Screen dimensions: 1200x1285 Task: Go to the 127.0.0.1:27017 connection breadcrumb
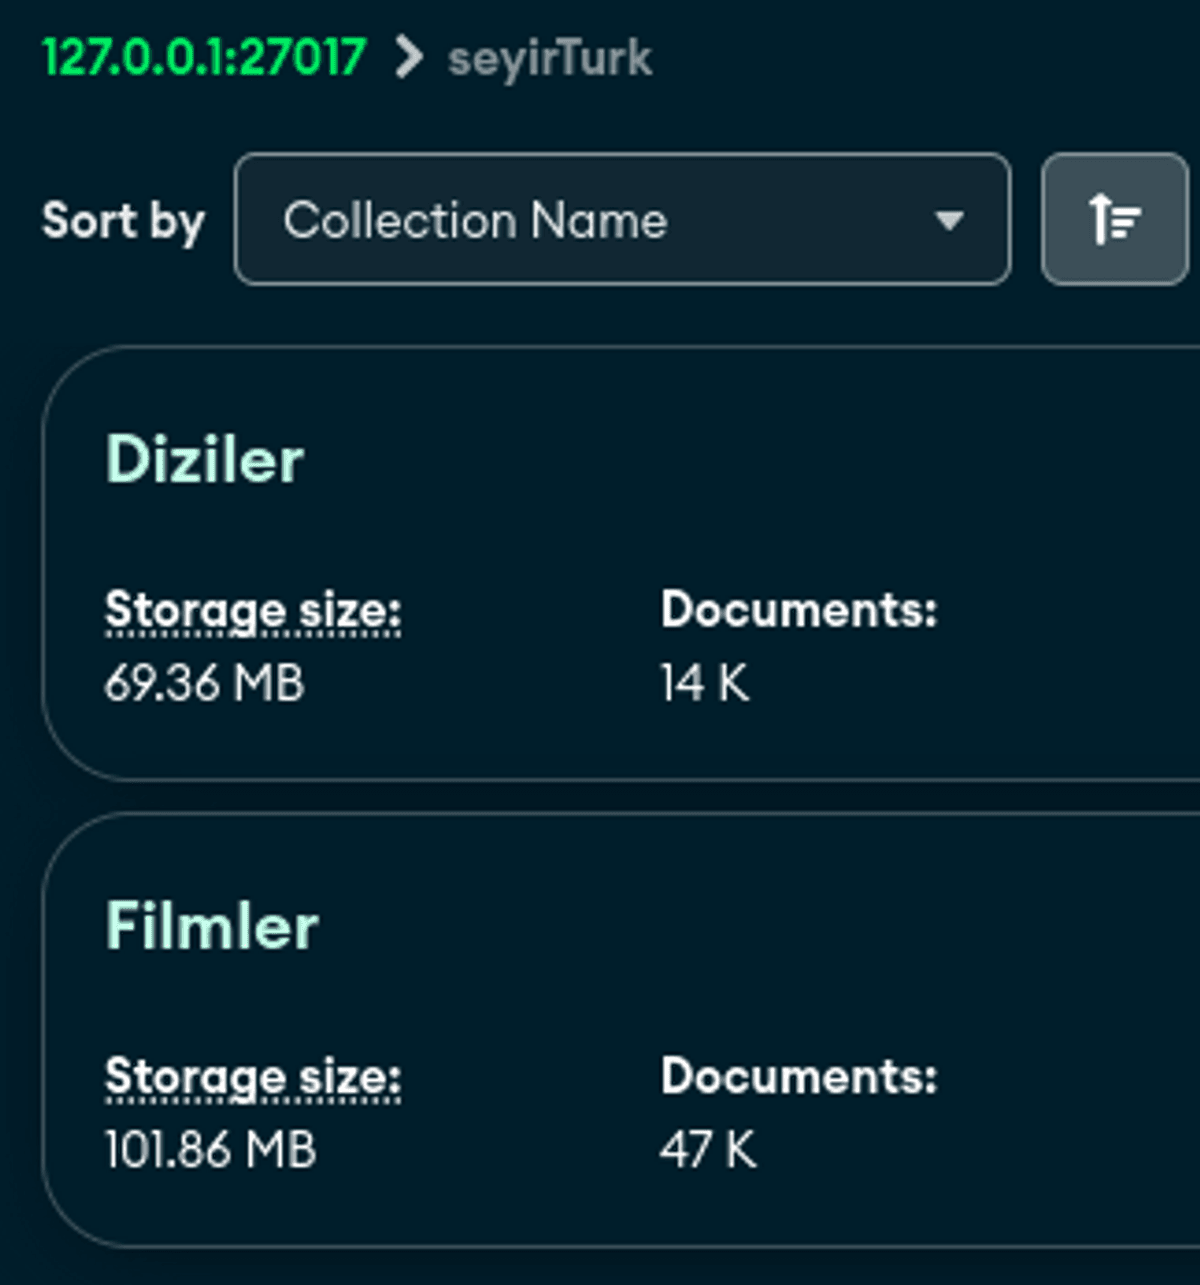click(x=204, y=57)
